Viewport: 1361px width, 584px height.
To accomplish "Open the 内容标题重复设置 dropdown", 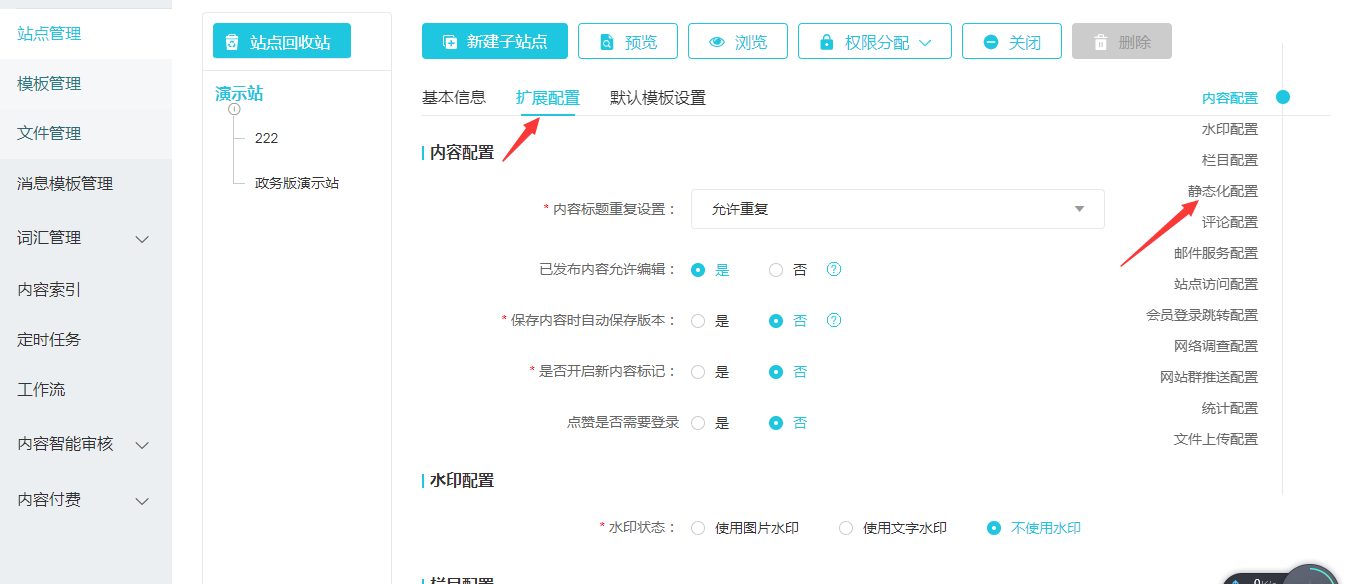I will click(897, 209).
